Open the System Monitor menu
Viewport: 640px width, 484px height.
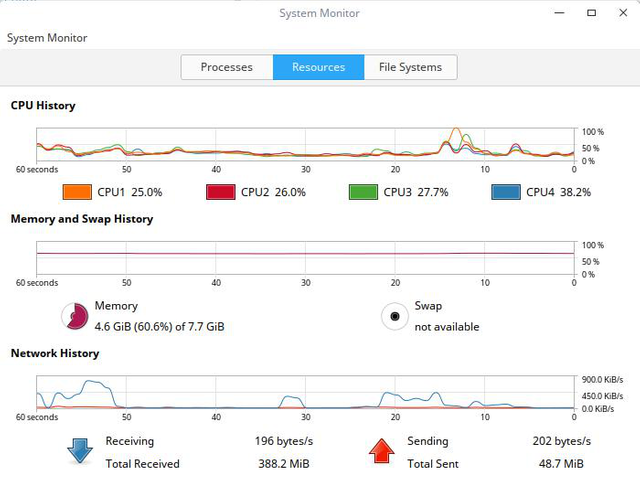tap(47, 38)
